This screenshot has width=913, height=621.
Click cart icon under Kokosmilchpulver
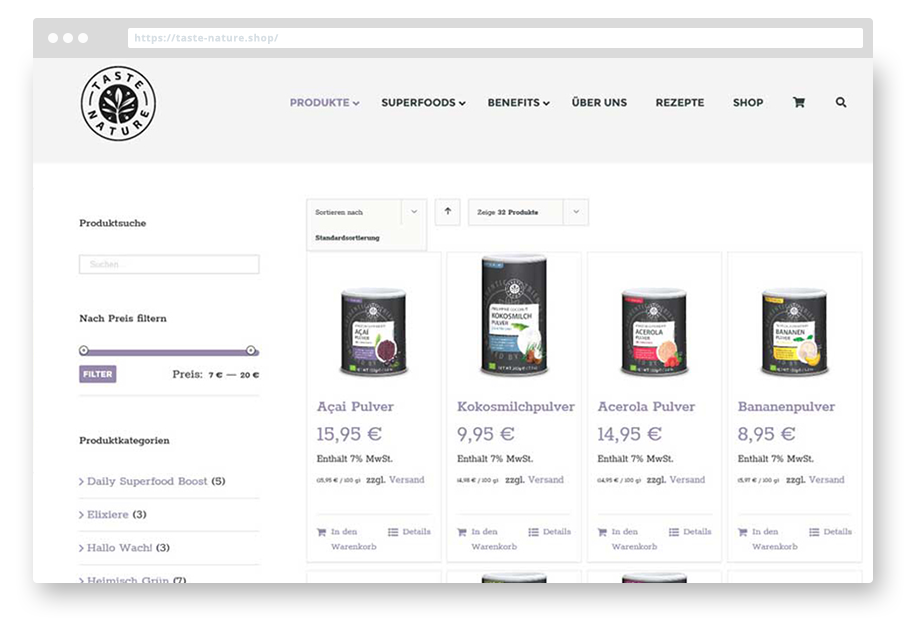pyautogui.click(x=462, y=532)
